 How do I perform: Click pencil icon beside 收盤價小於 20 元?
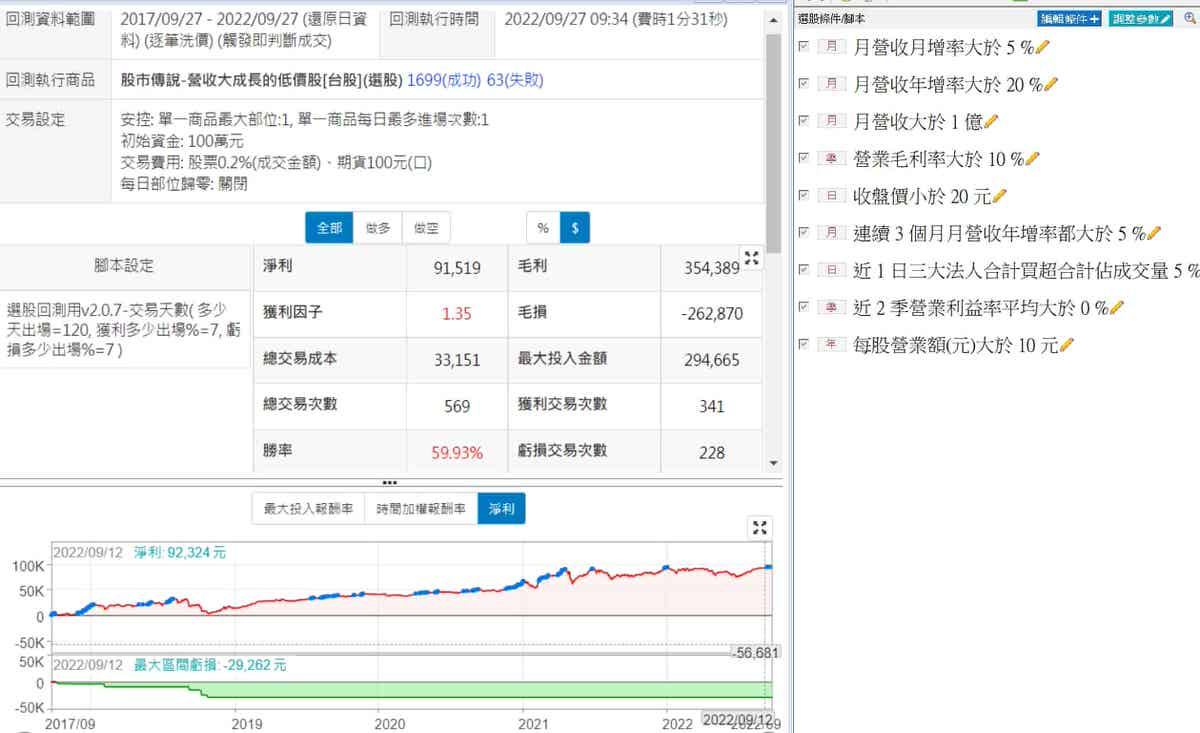(999, 196)
